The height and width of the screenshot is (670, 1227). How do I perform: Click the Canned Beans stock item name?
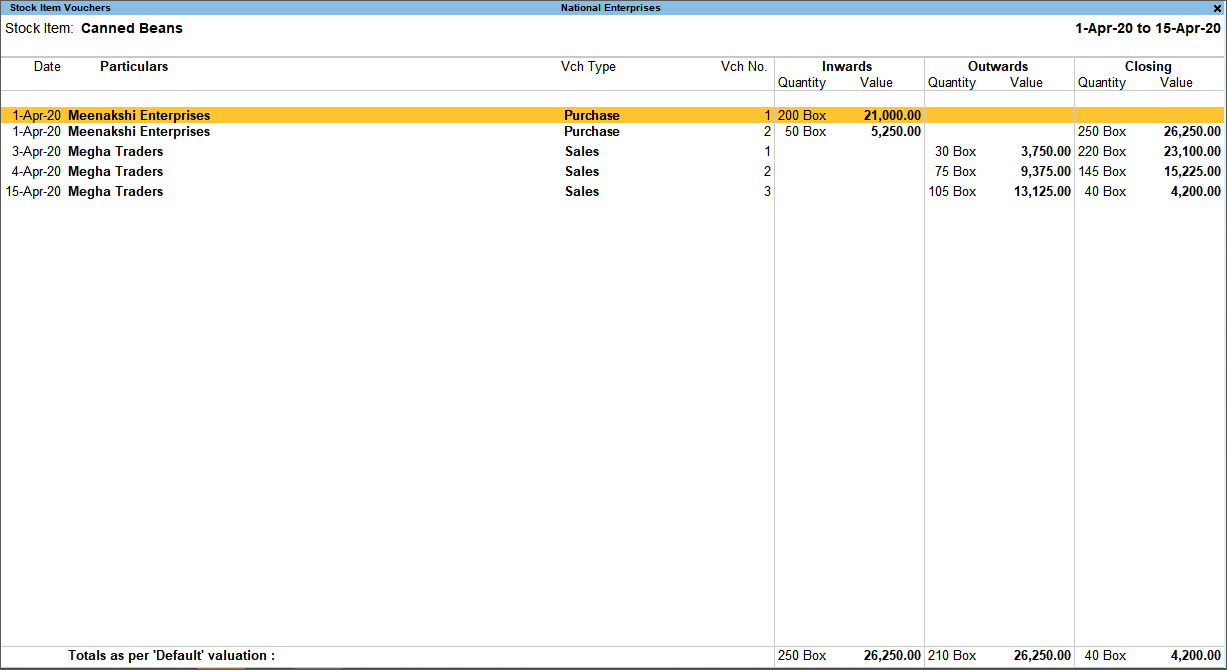coord(132,28)
